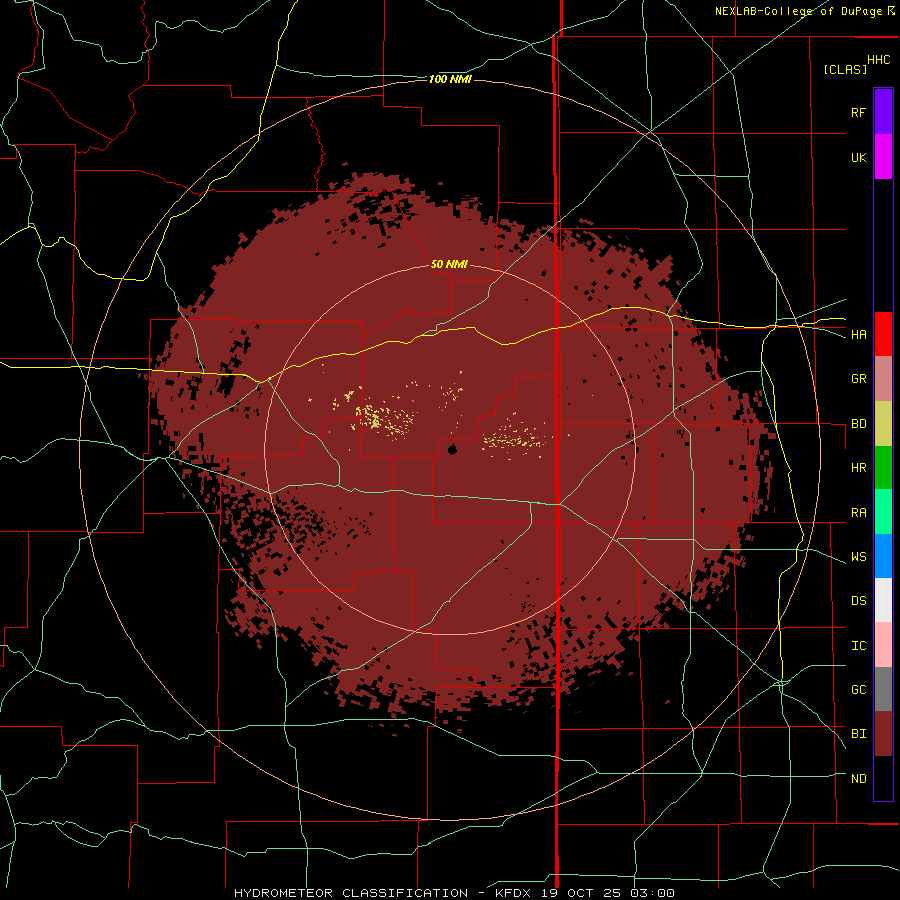Click the 'DS' legend label

(858, 601)
